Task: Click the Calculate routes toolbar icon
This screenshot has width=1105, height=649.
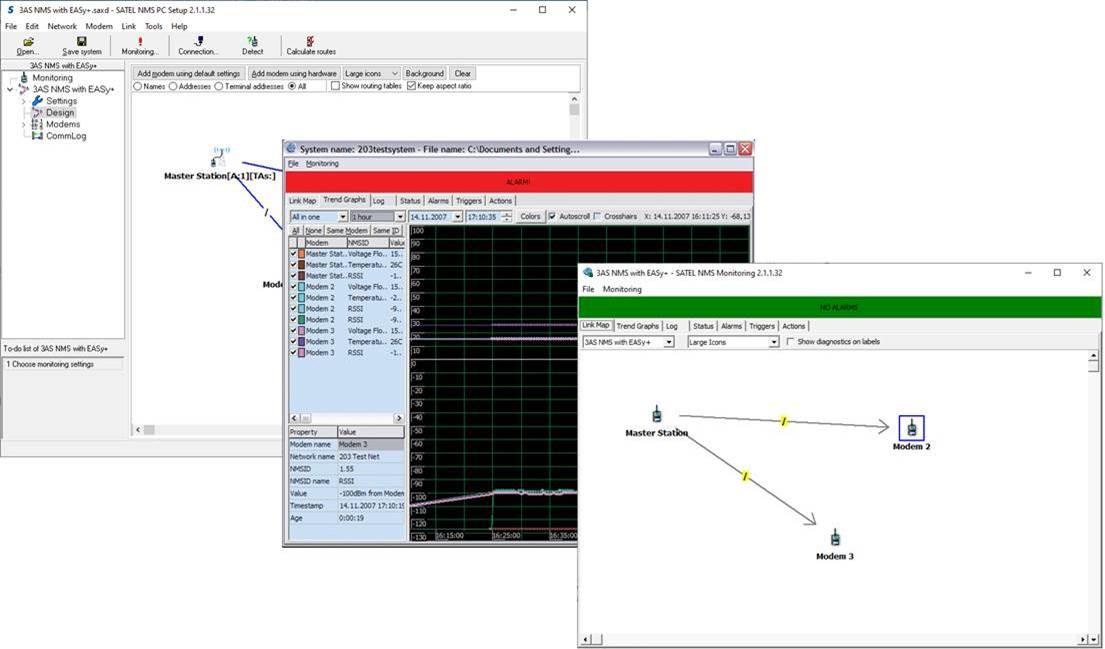Action: [310, 42]
